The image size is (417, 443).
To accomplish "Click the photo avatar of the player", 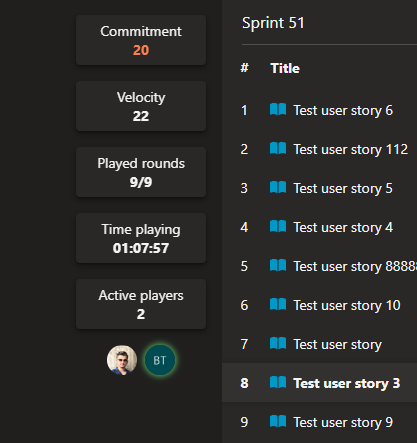I will point(122,360).
